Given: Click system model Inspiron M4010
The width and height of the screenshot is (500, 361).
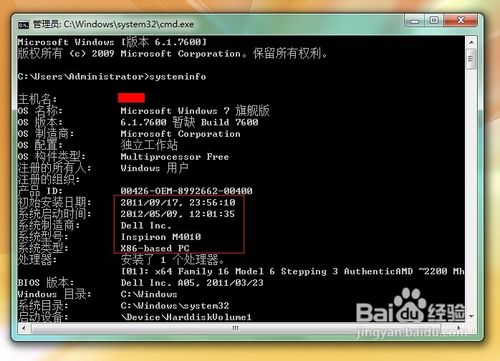Looking at the screenshot, I should 161,237.
